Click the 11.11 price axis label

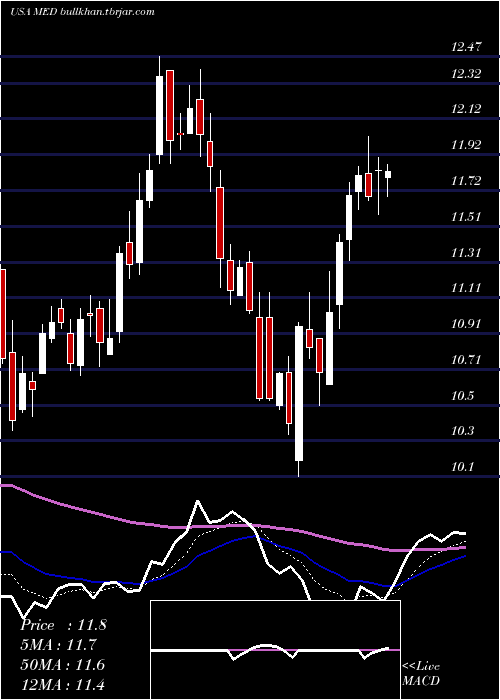coord(466,288)
